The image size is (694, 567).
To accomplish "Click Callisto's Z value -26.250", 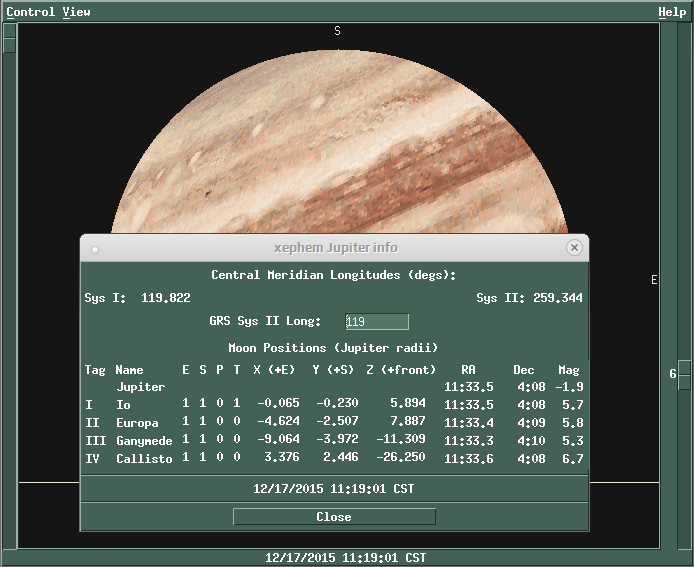I will click(x=401, y=457).
